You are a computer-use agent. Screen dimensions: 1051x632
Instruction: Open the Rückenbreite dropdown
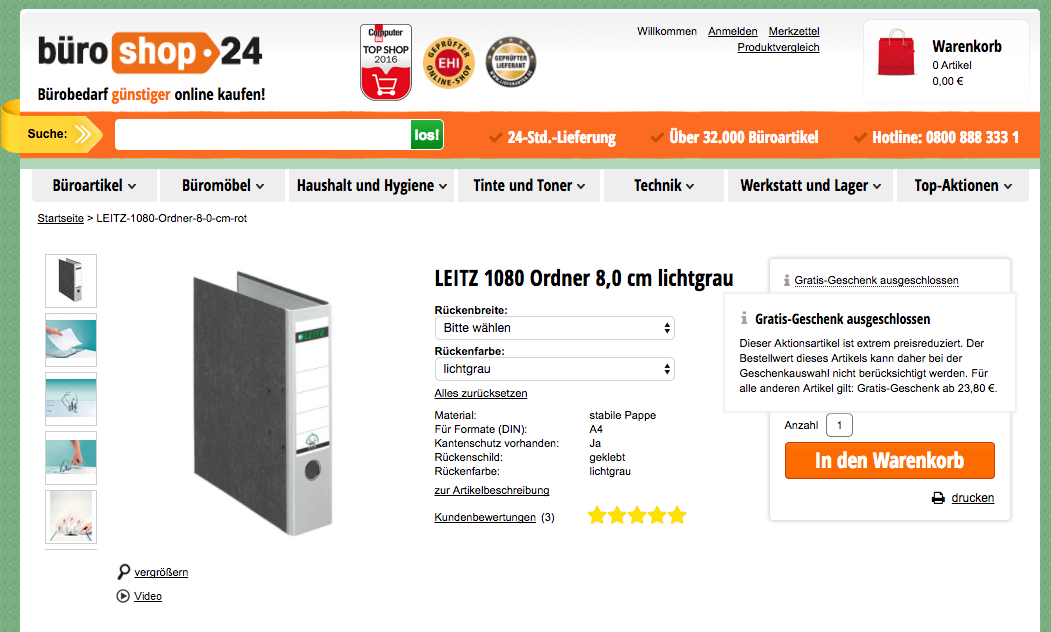(554, 328)
